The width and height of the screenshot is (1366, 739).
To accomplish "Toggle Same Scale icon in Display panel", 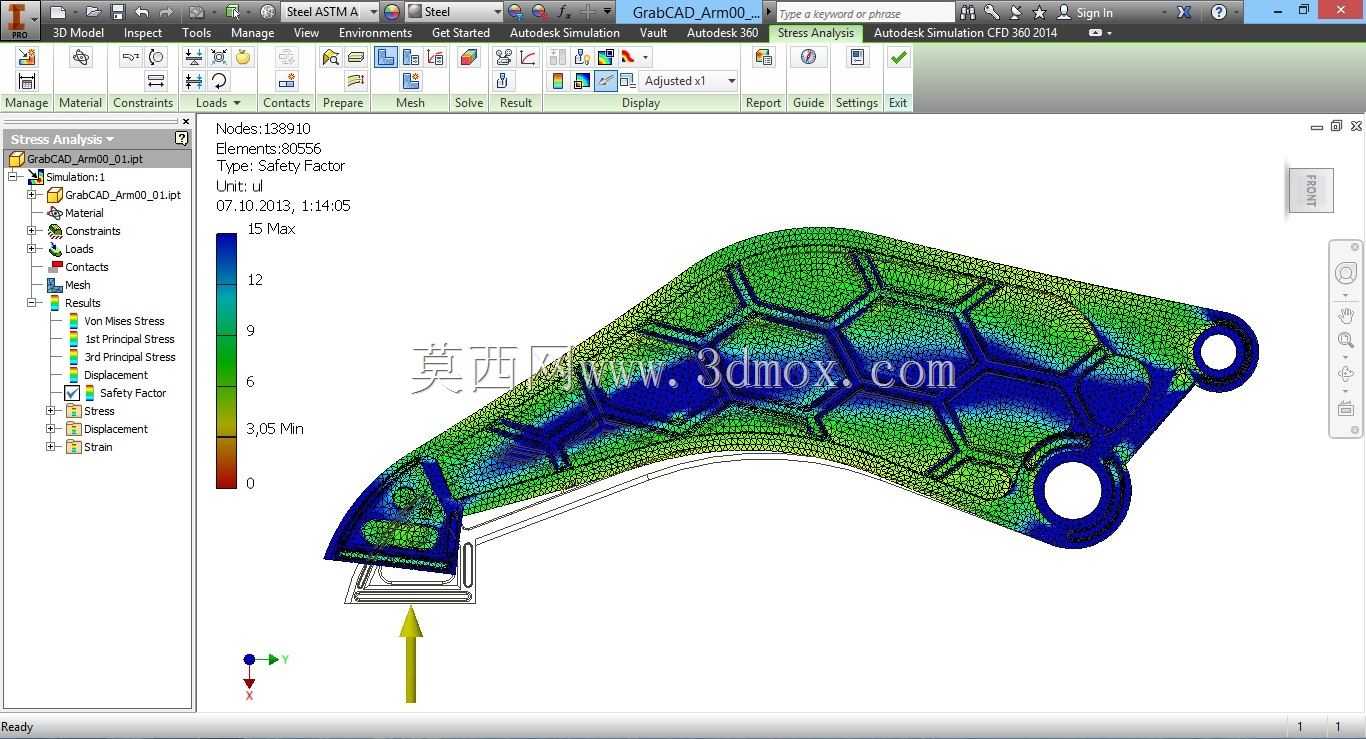I will point(558,57).
